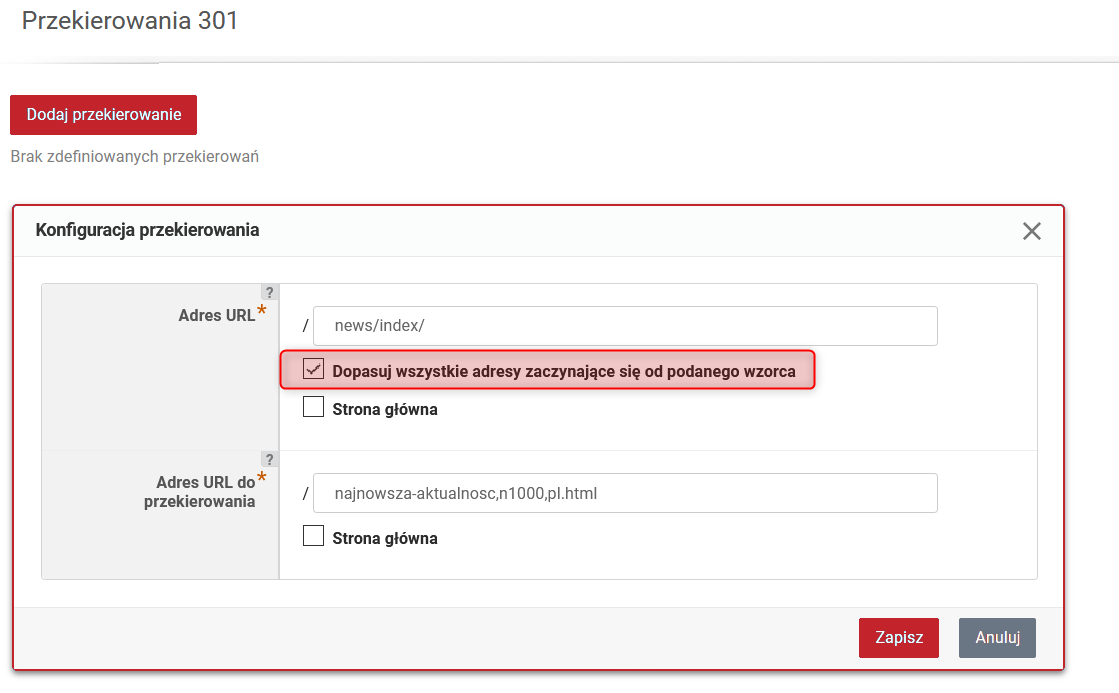Click the Przekierowania 301 page heading

click(x=130, y=21)
